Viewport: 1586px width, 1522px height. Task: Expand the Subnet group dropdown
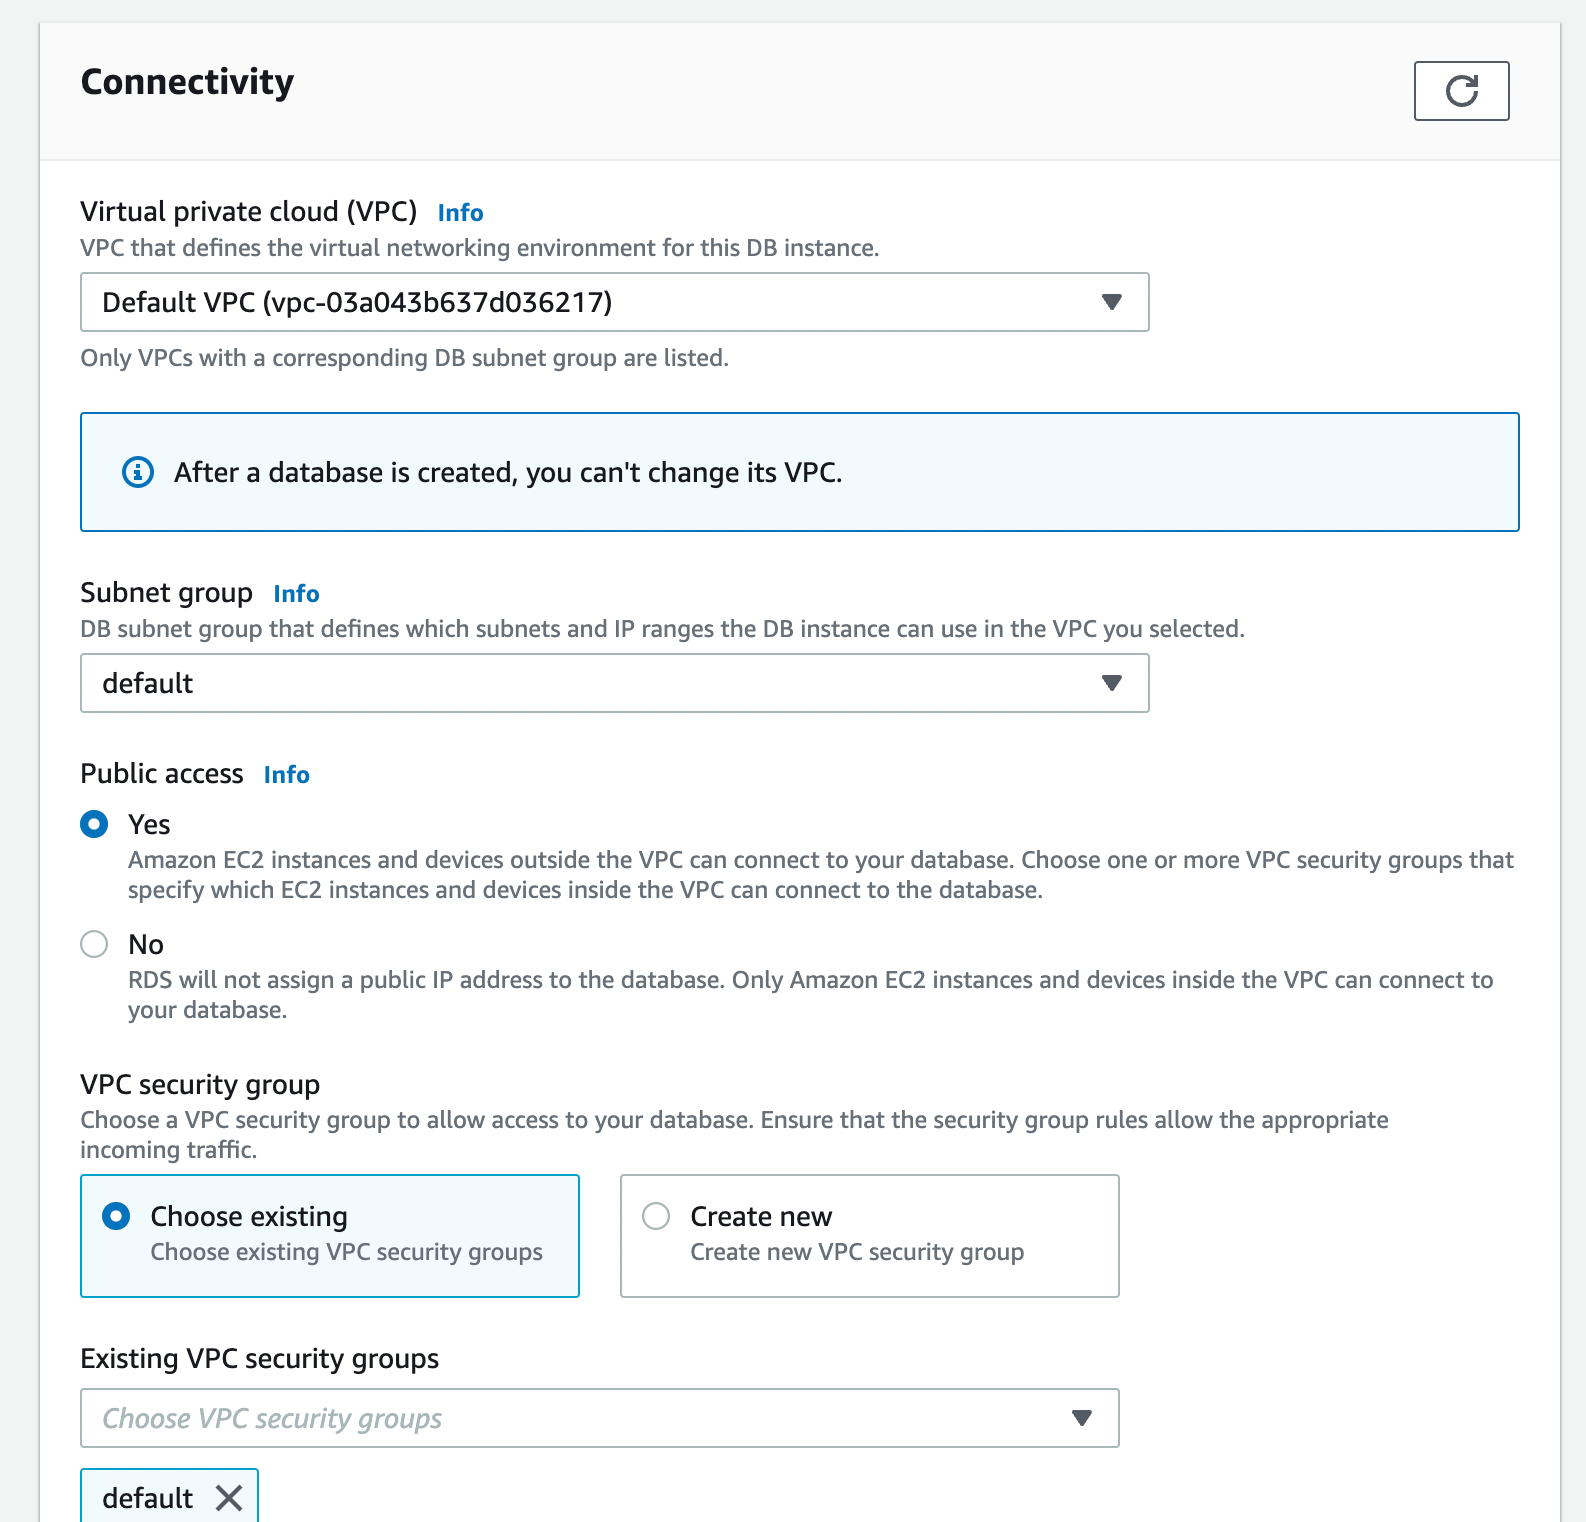point(614,683)
